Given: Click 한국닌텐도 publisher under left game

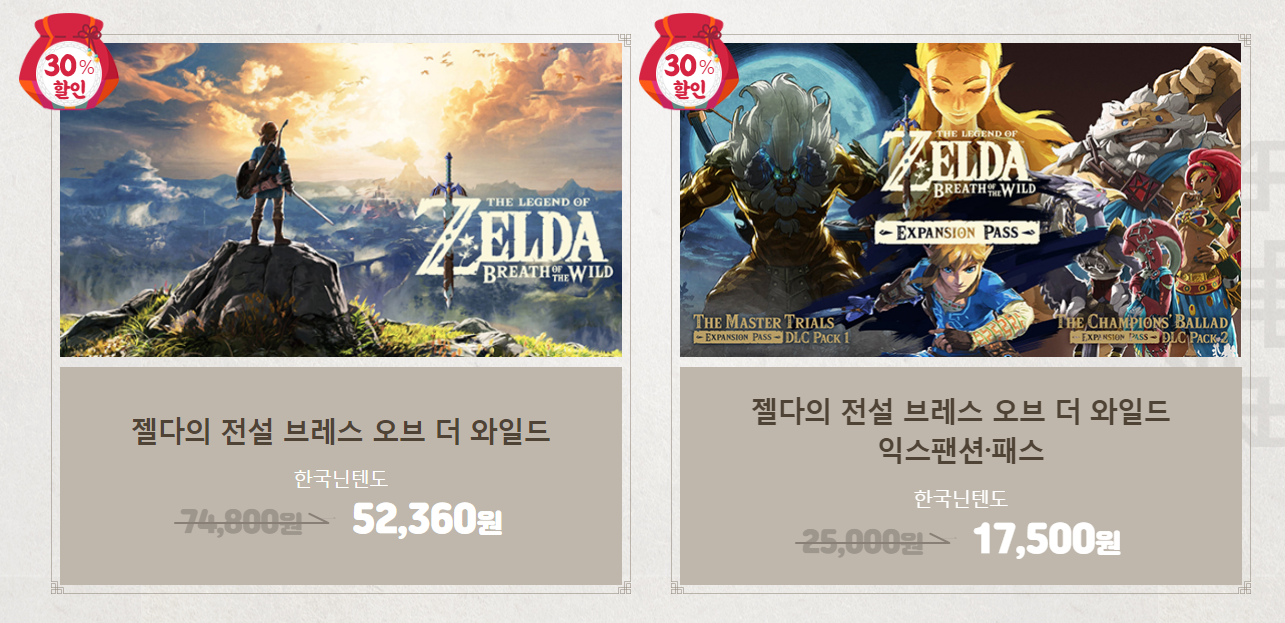Looking at the screenshot, I should [x=341, y=479].
